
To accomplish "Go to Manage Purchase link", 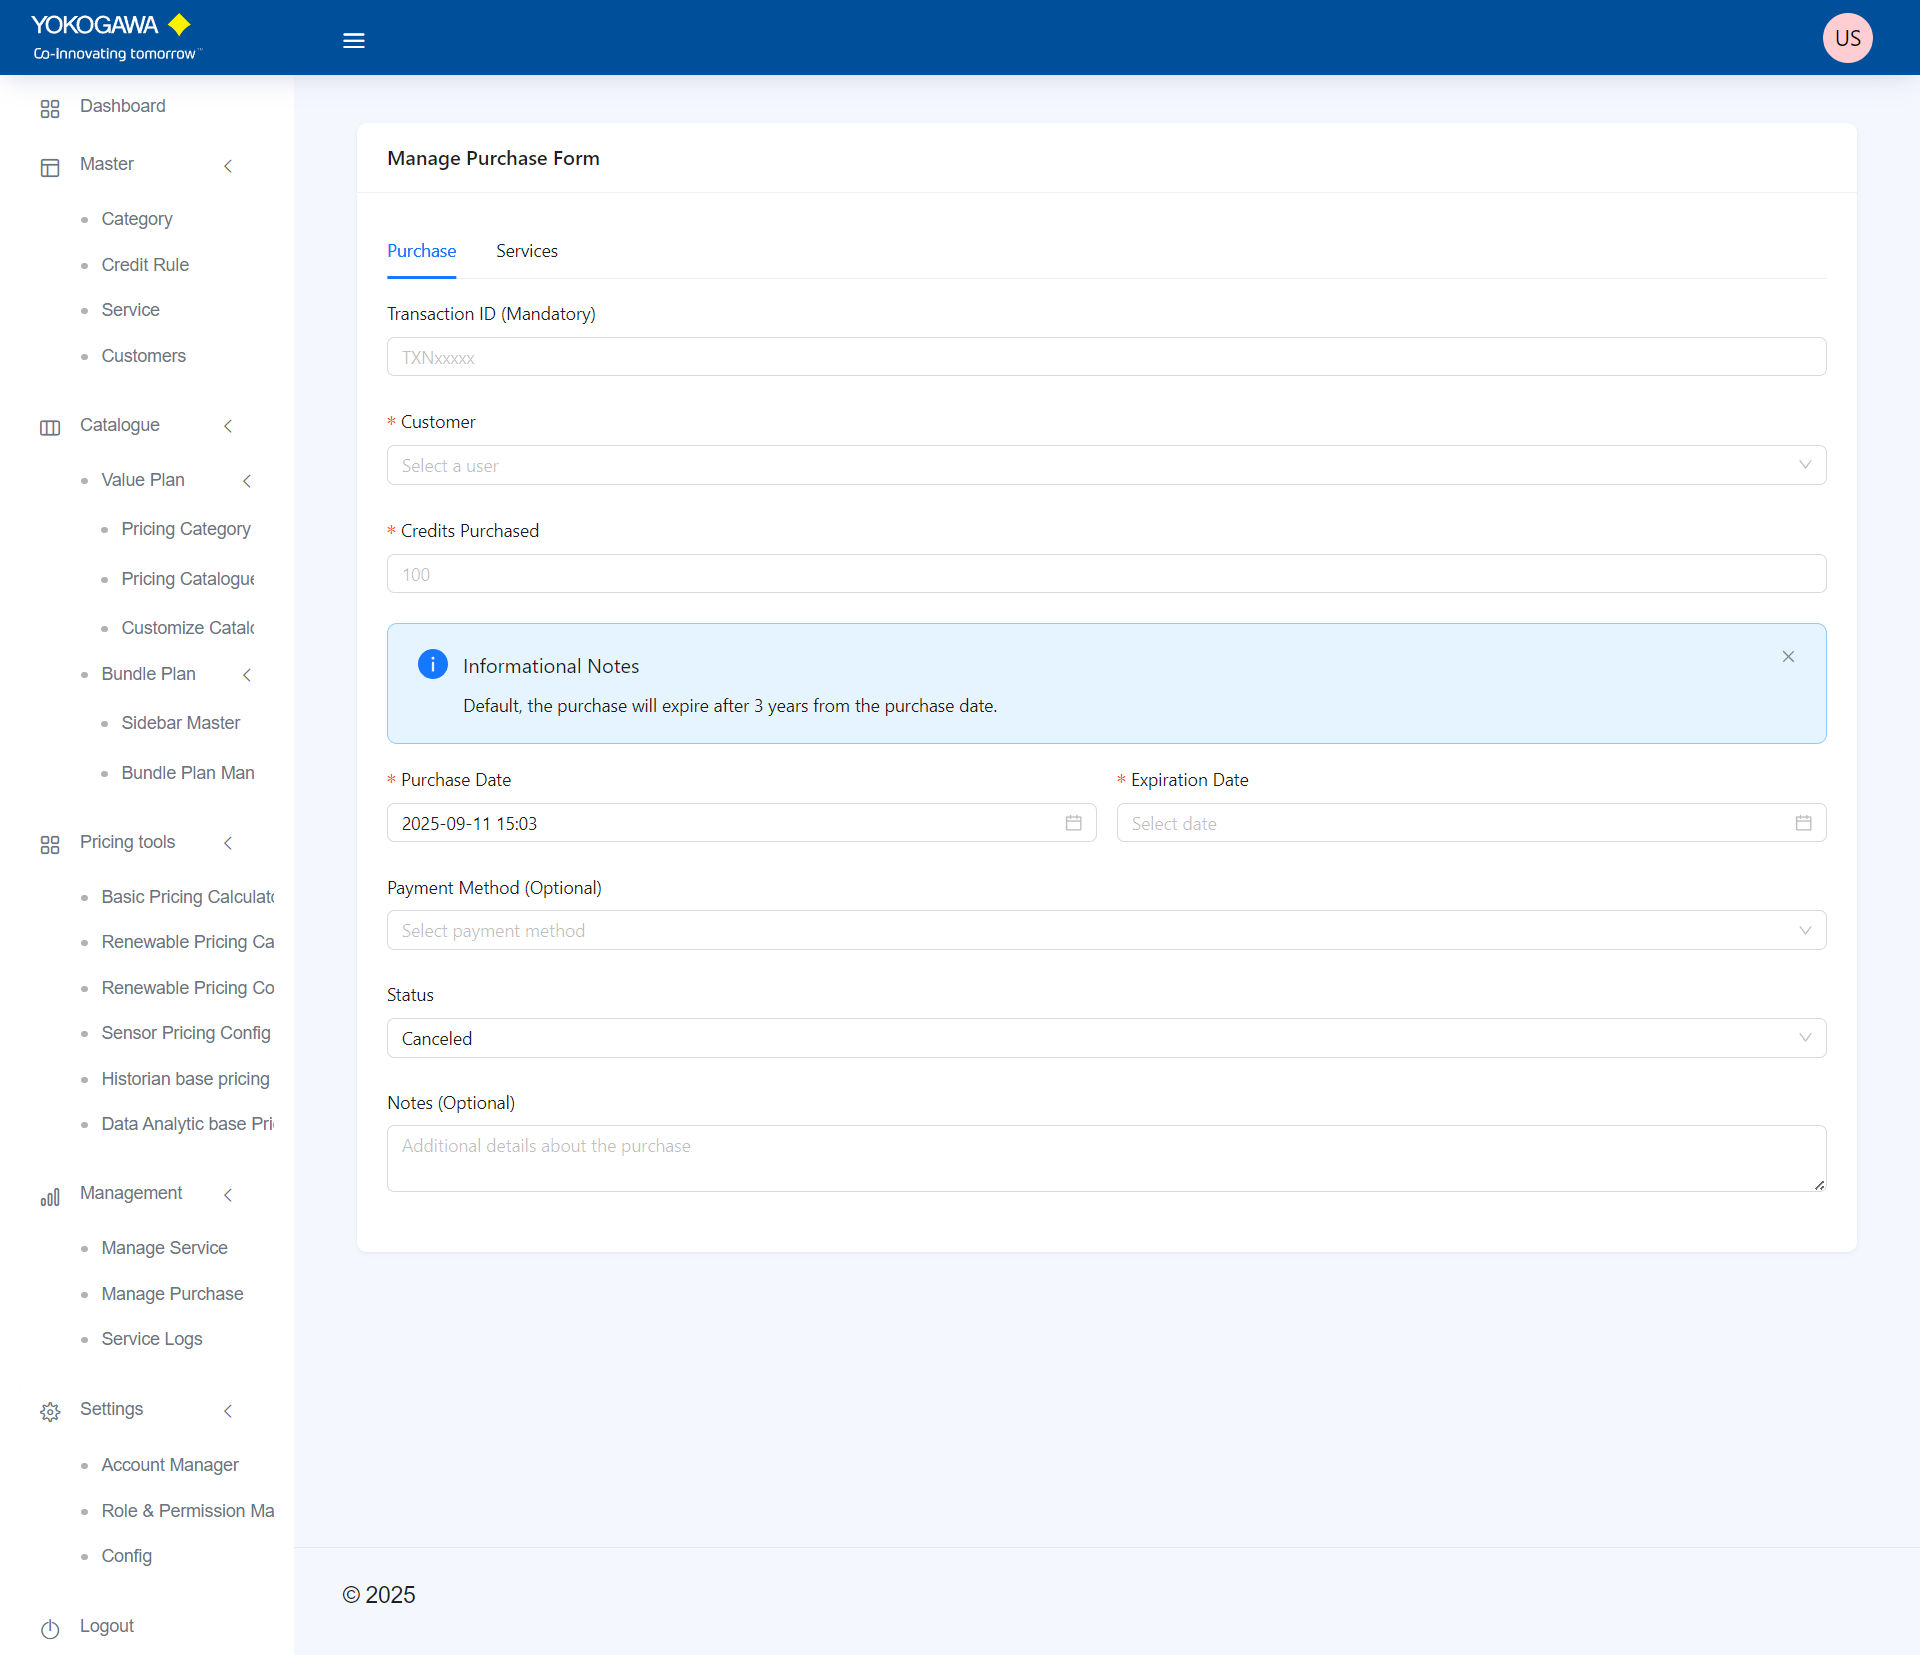I will (172, 1293).
